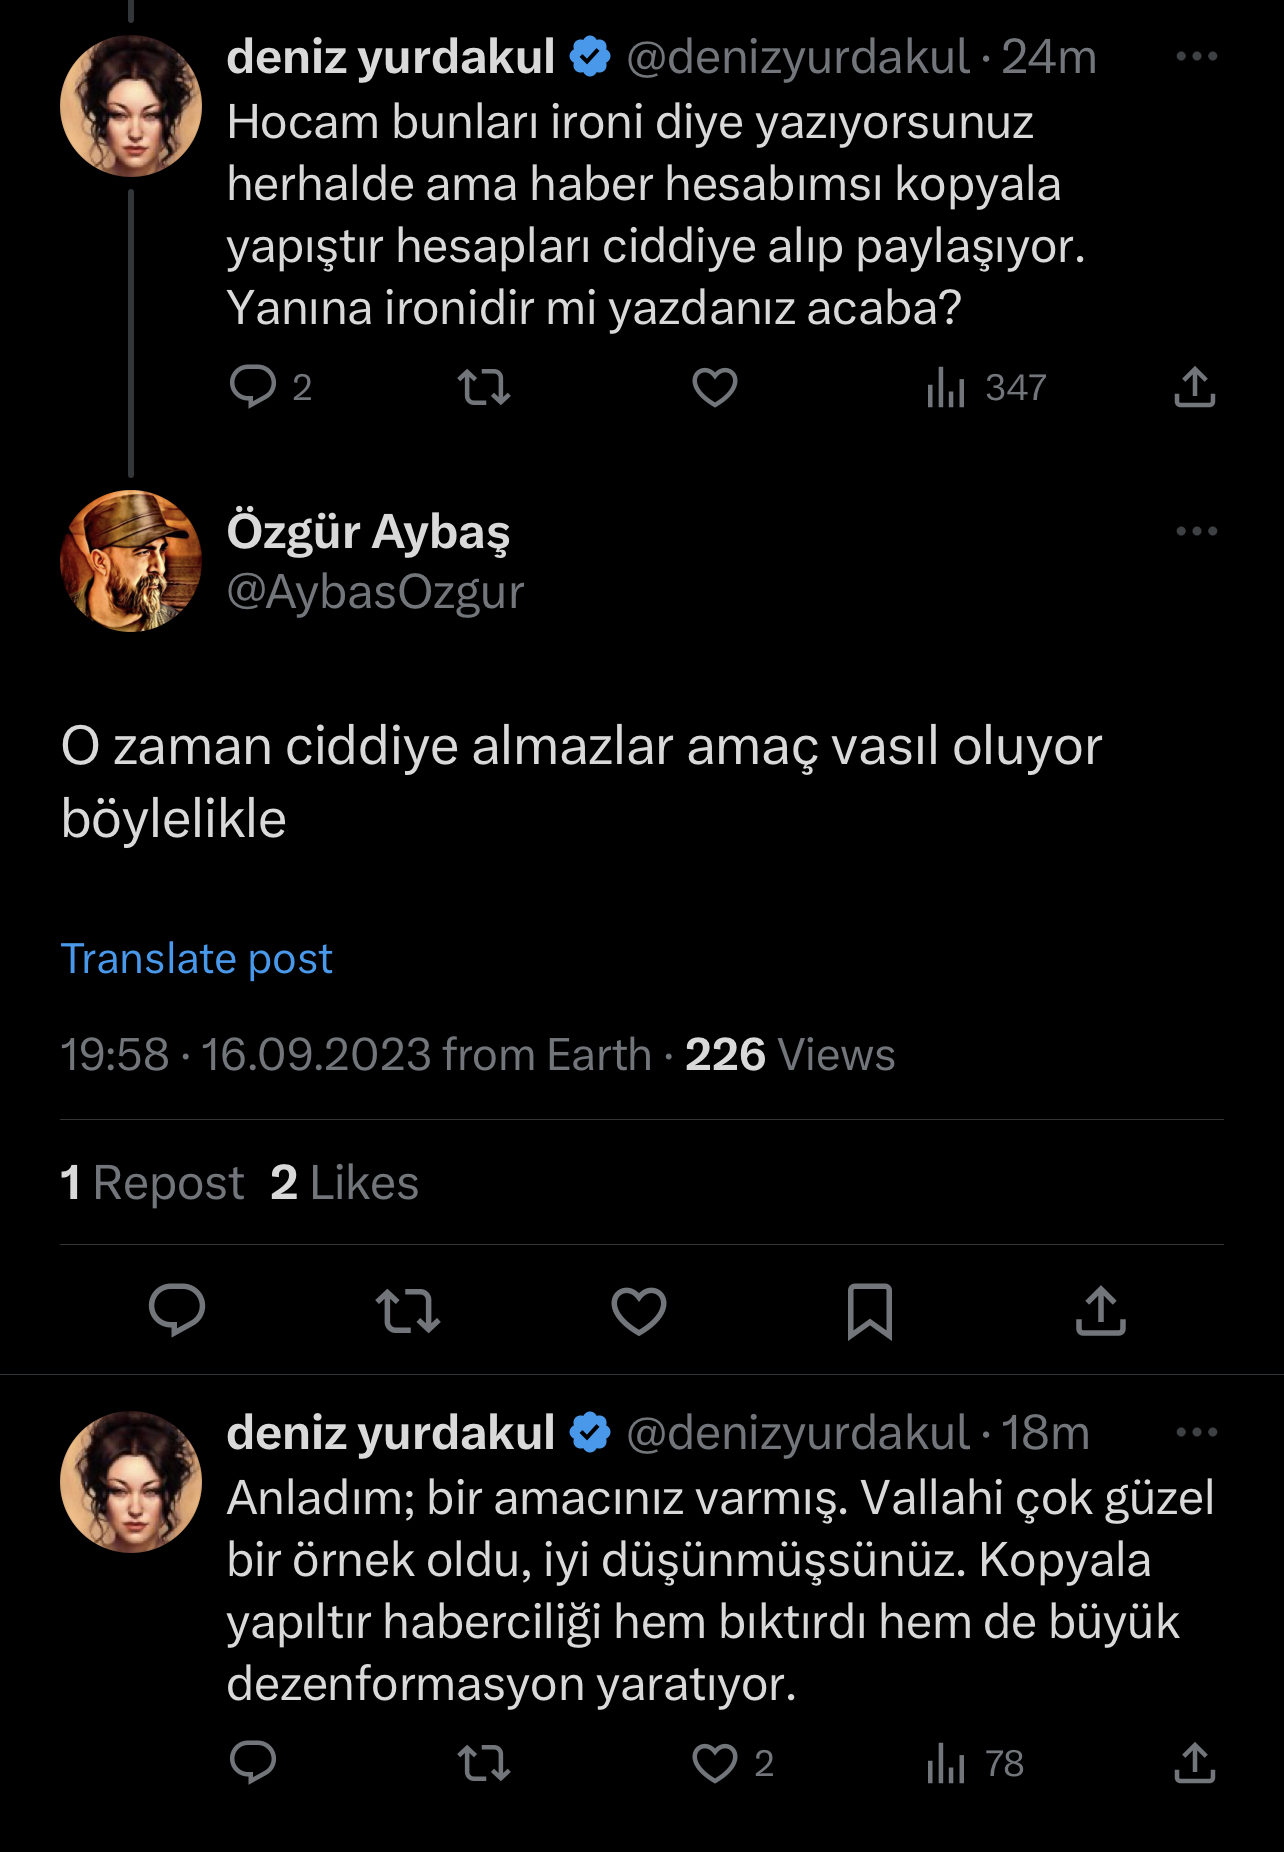View the 2 Likes list
The height and width of the screenshot is (1852, 1284).
(344, 1183)
